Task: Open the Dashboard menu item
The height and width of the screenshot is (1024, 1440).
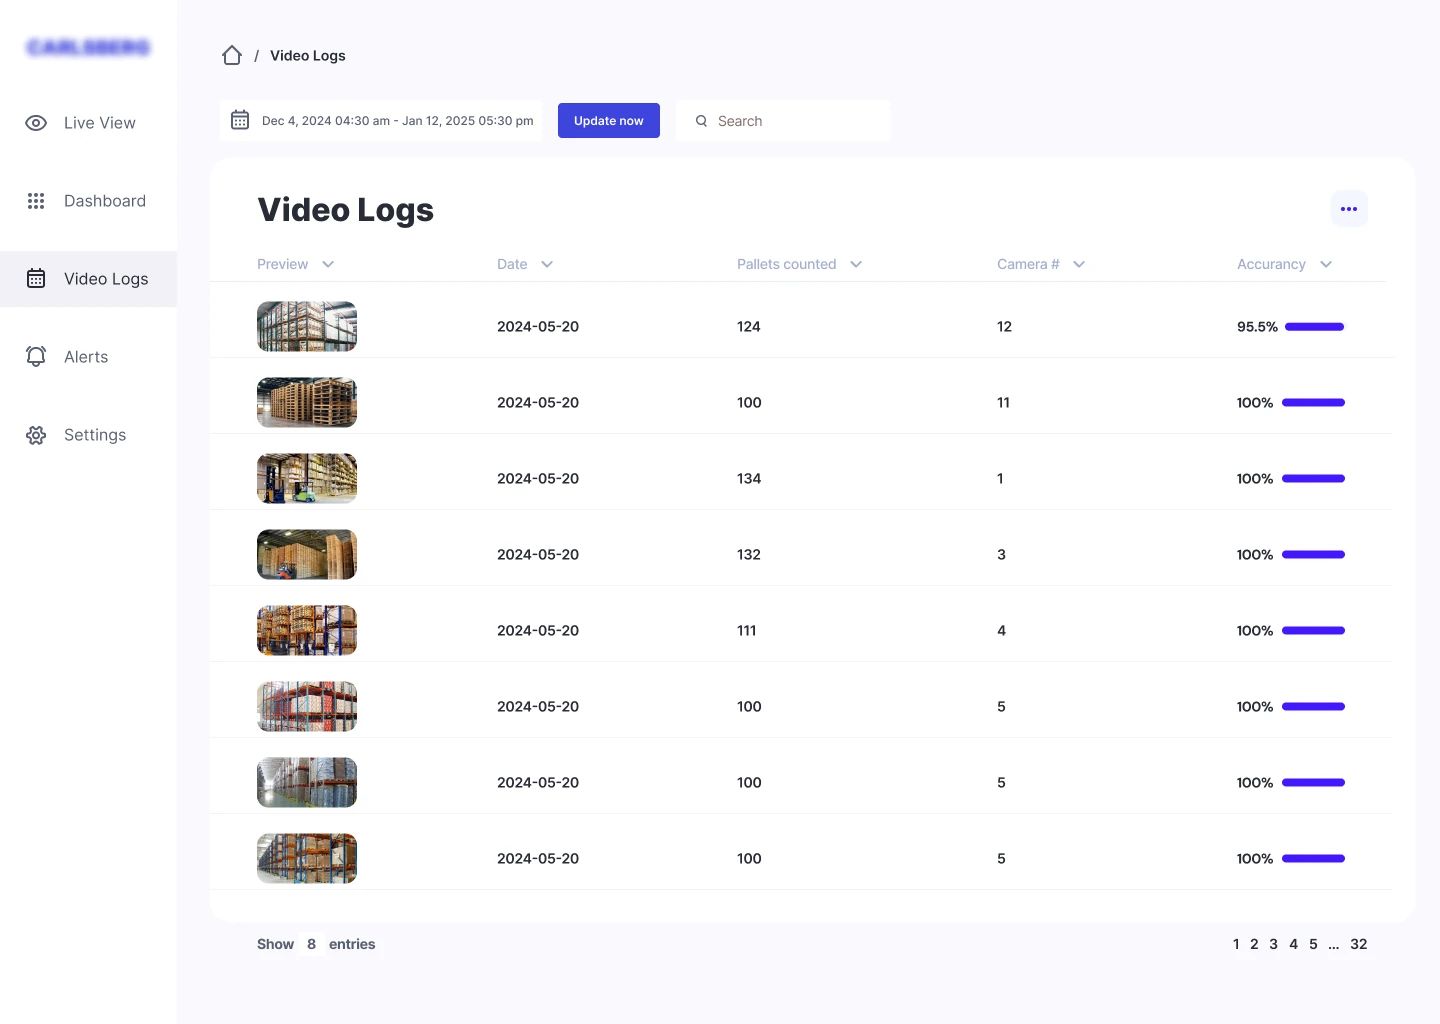Action: pos(88,201)
